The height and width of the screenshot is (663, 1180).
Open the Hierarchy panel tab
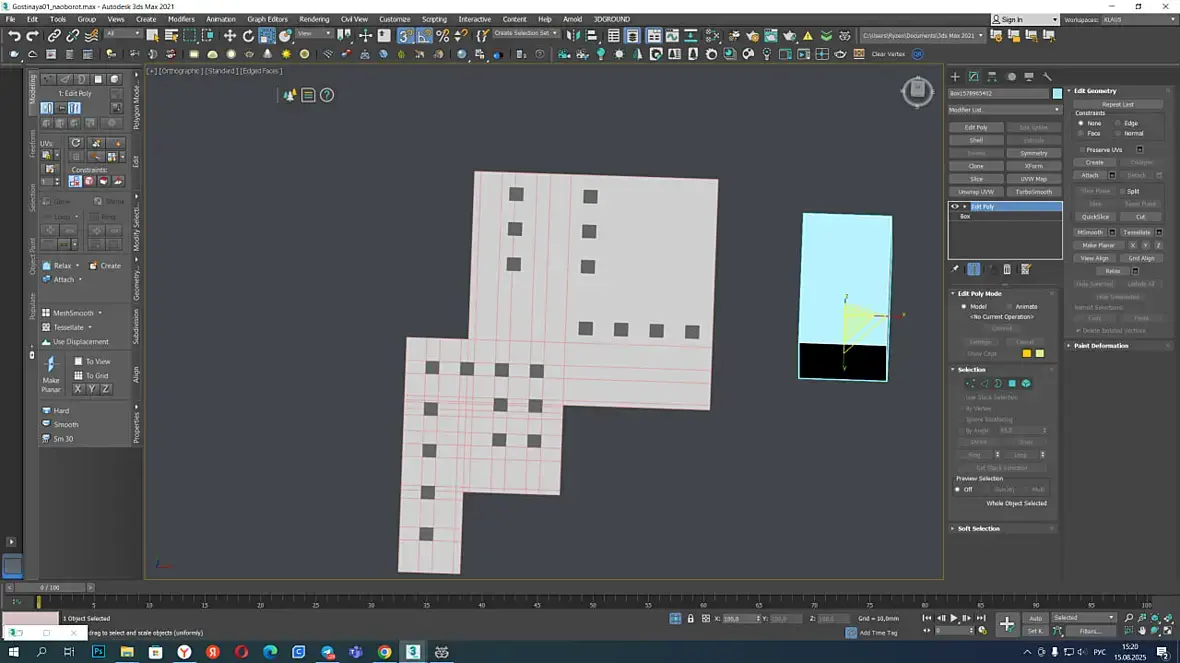click(992, 76)
